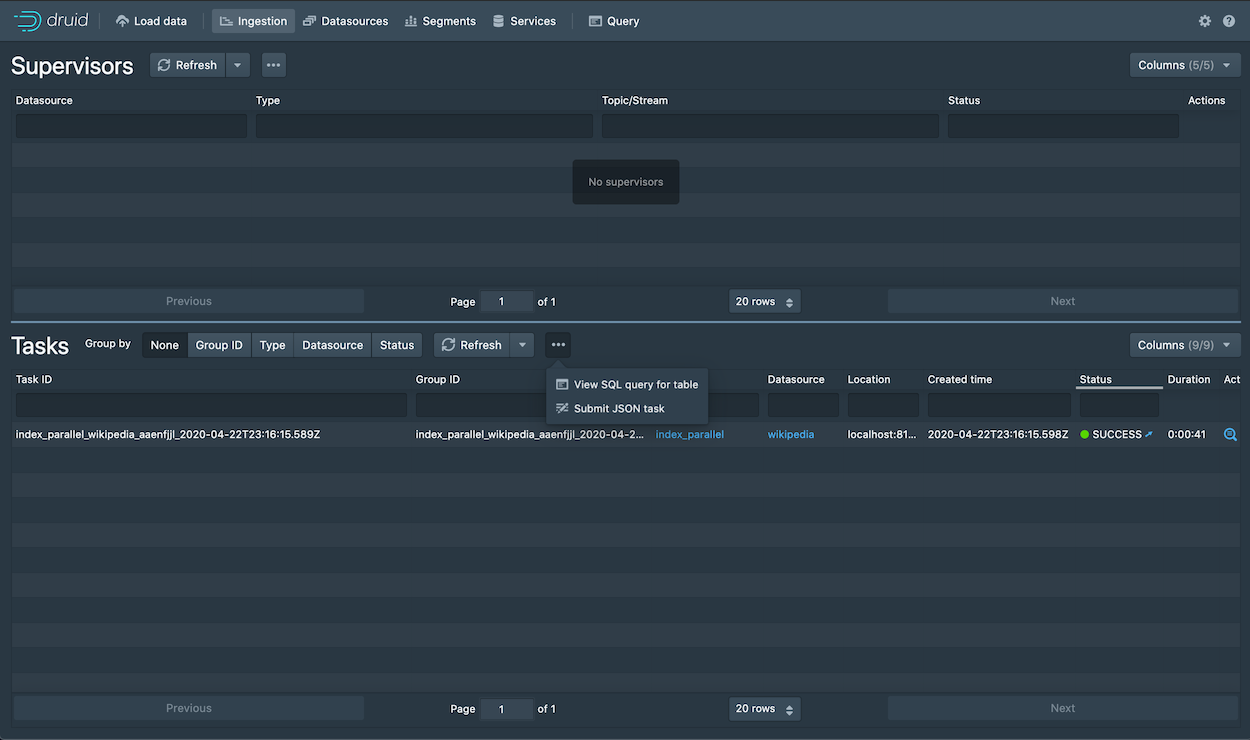Group tasks by Datasource
The height and width of the screenshot is (740, 1250).
click(x=332, y=344)
